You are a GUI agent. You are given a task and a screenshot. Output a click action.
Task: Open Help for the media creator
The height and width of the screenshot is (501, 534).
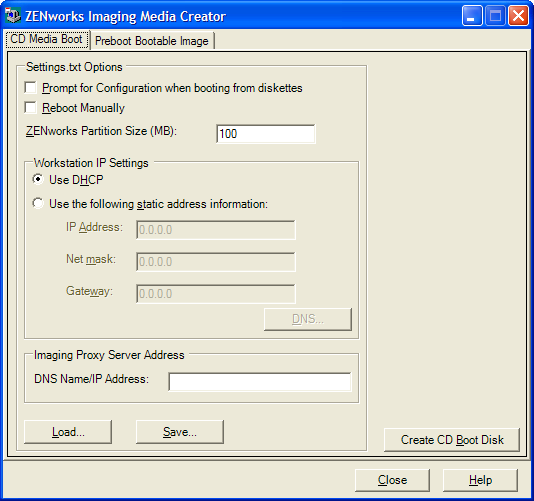click(481, 480)
